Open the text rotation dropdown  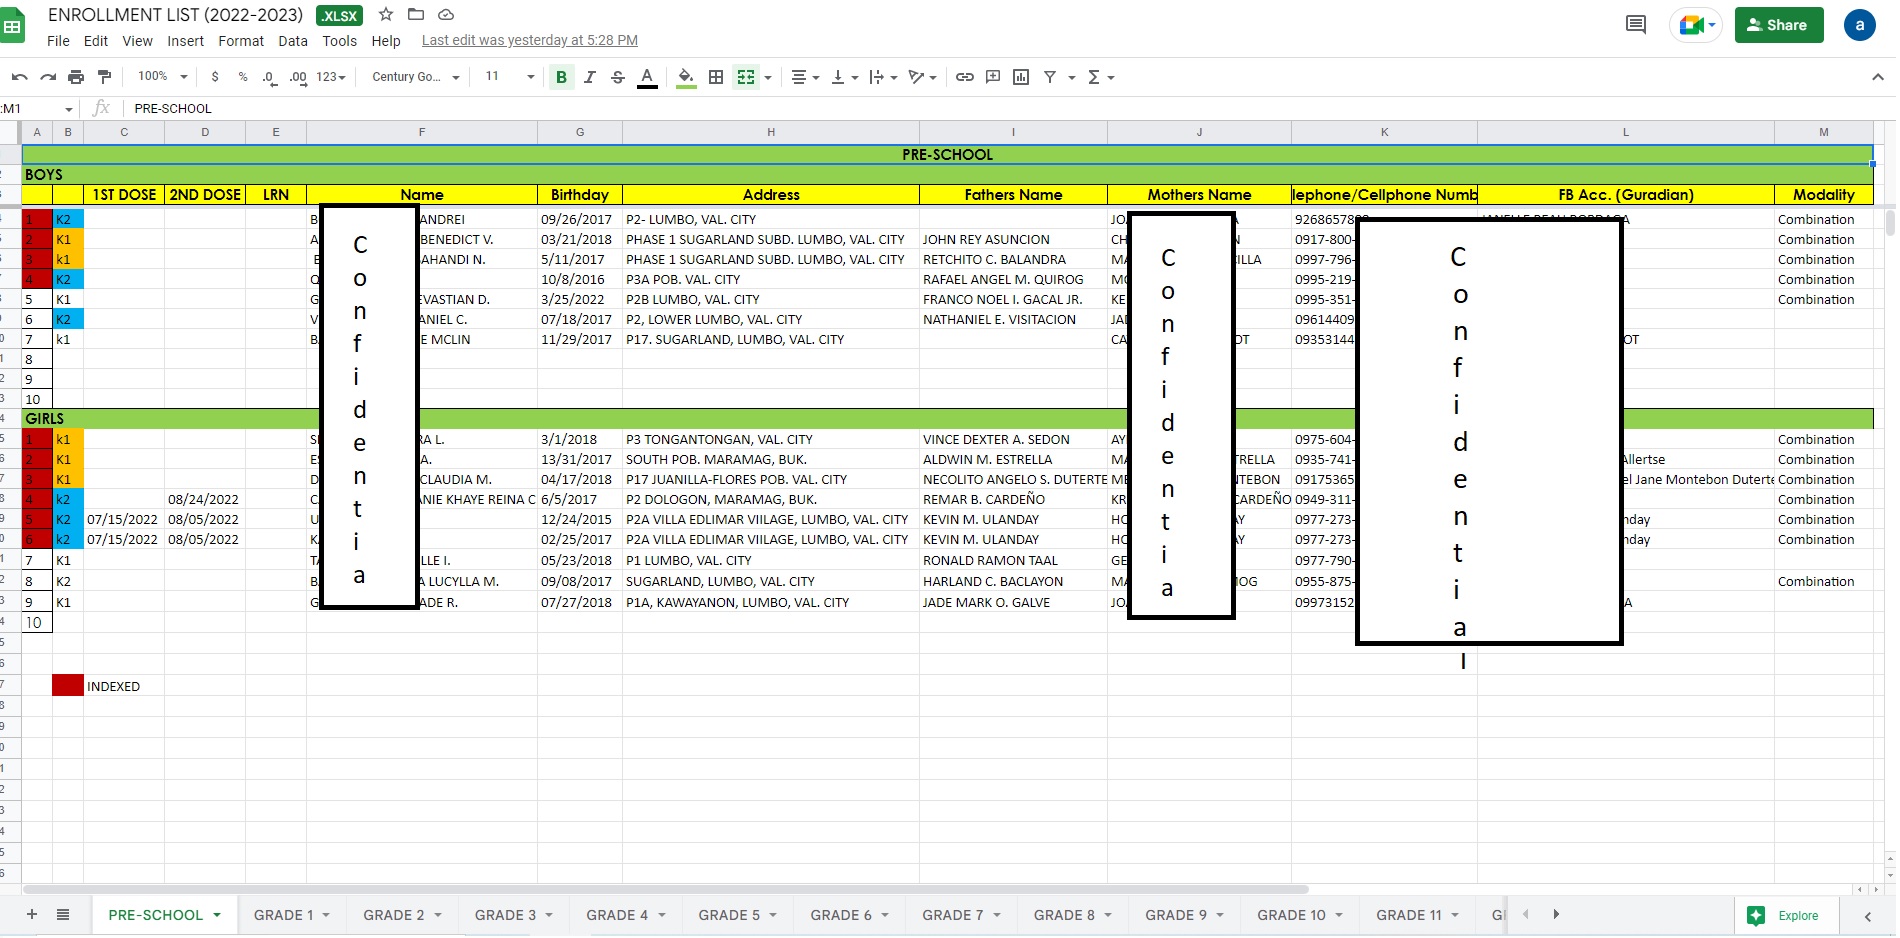[922, 77]
